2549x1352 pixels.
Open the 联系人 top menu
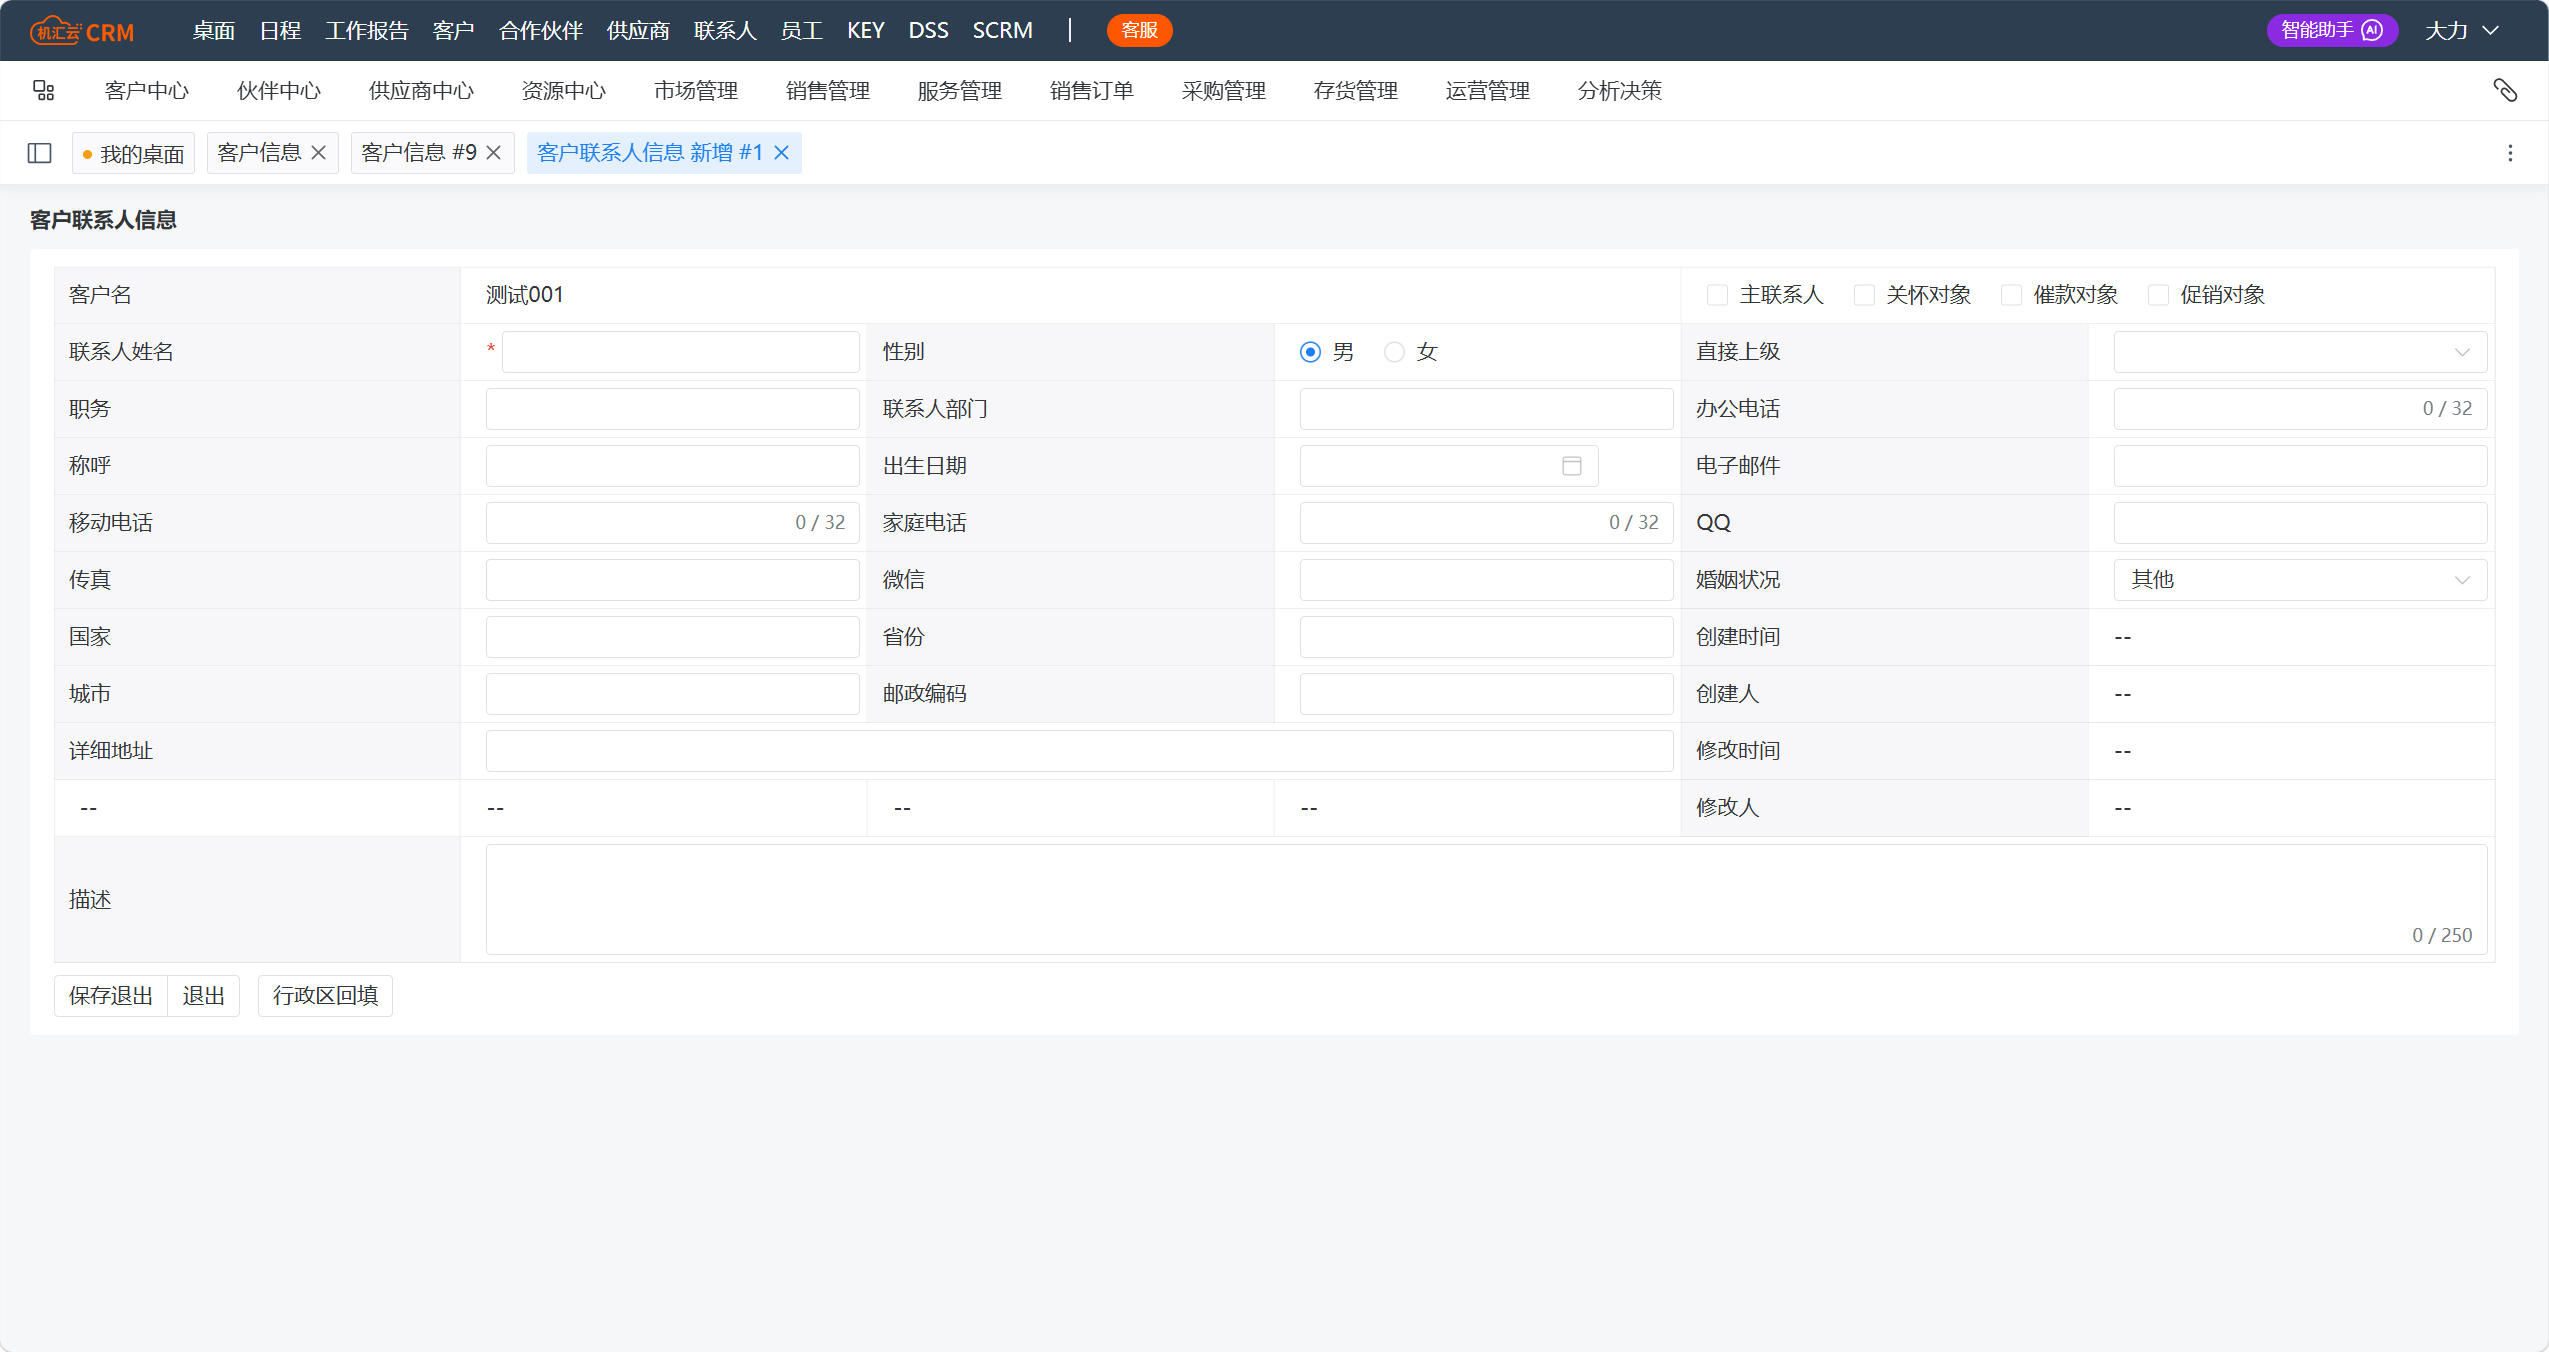tap(725, 31)
